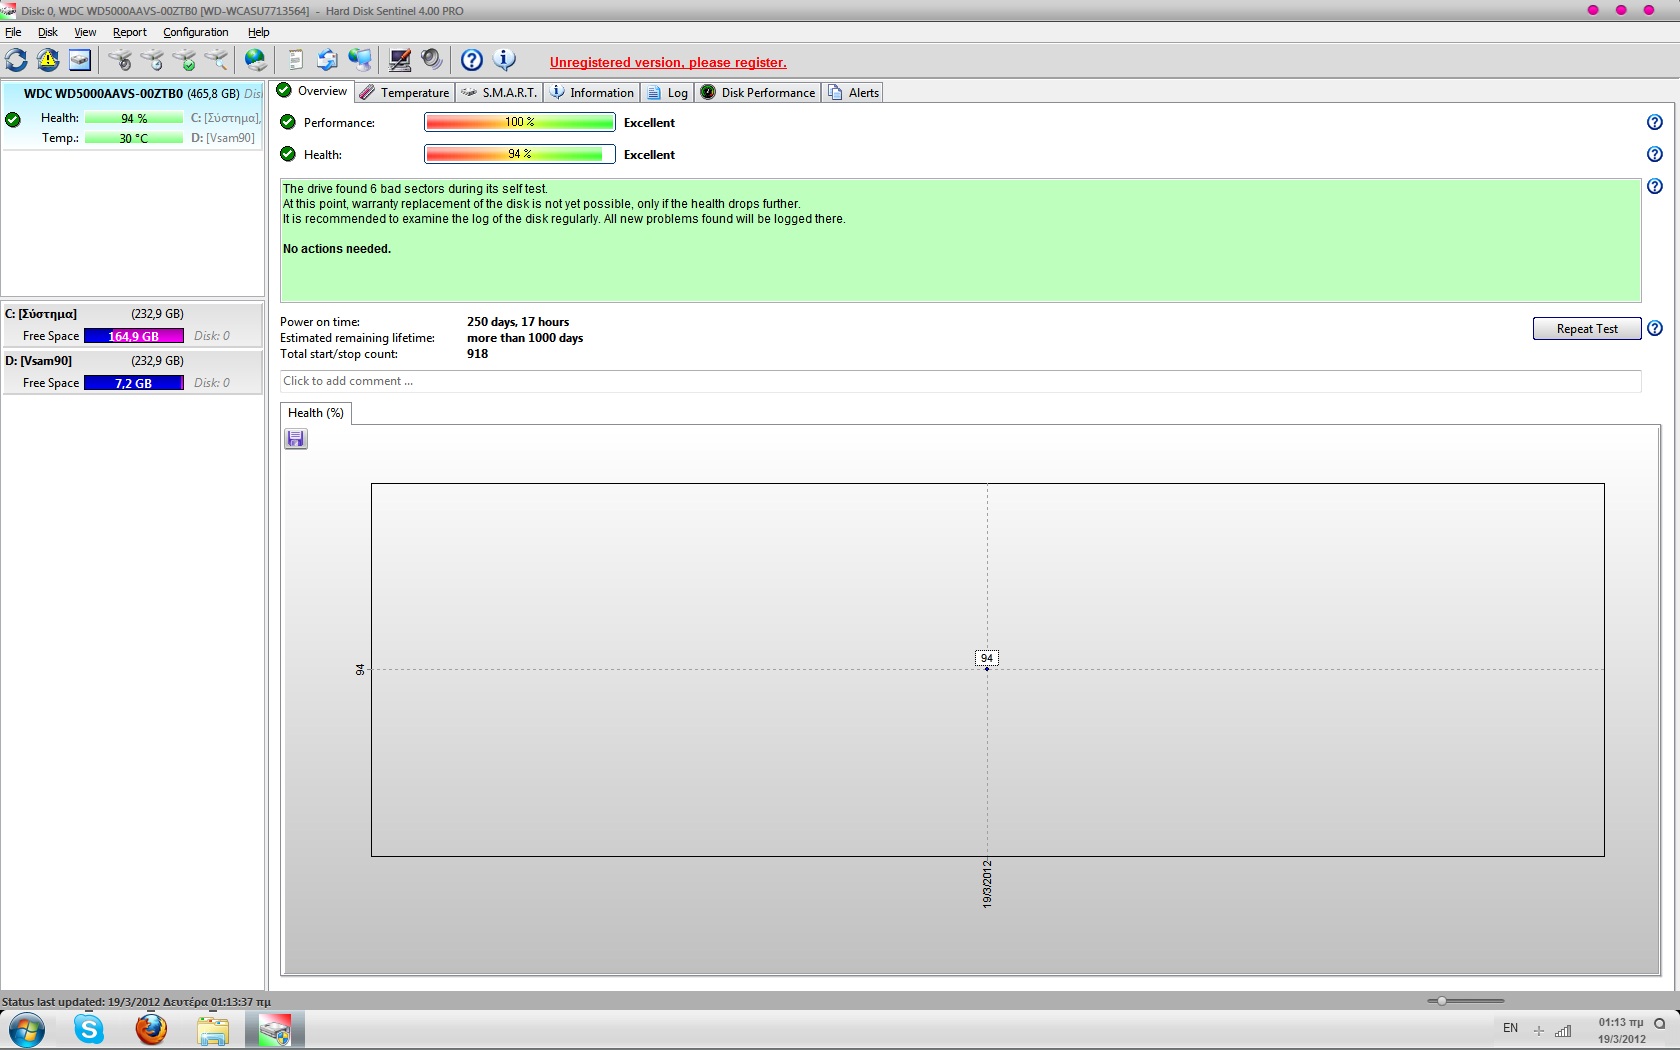This screenshot has height=1050, width=1680.
Task: Open the disk information icon in toolbar
Action: 80,60
